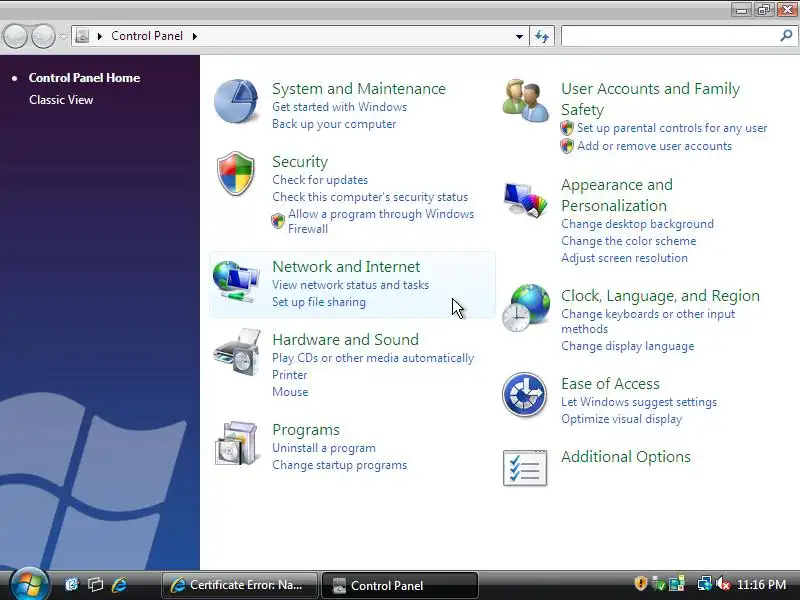Open Check this computer's security status
Screen dimensions: 800x600
tap(370, 197)
